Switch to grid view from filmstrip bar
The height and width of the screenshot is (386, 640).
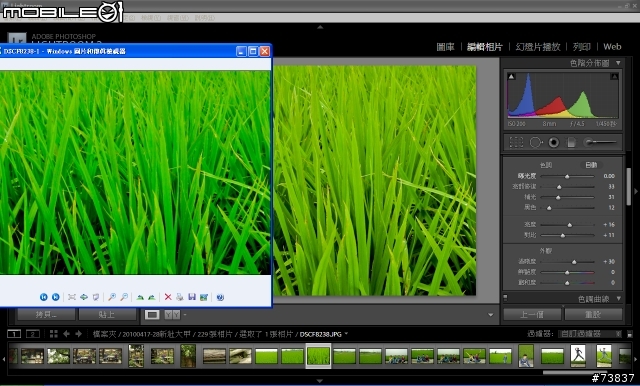tap(53, 334)
